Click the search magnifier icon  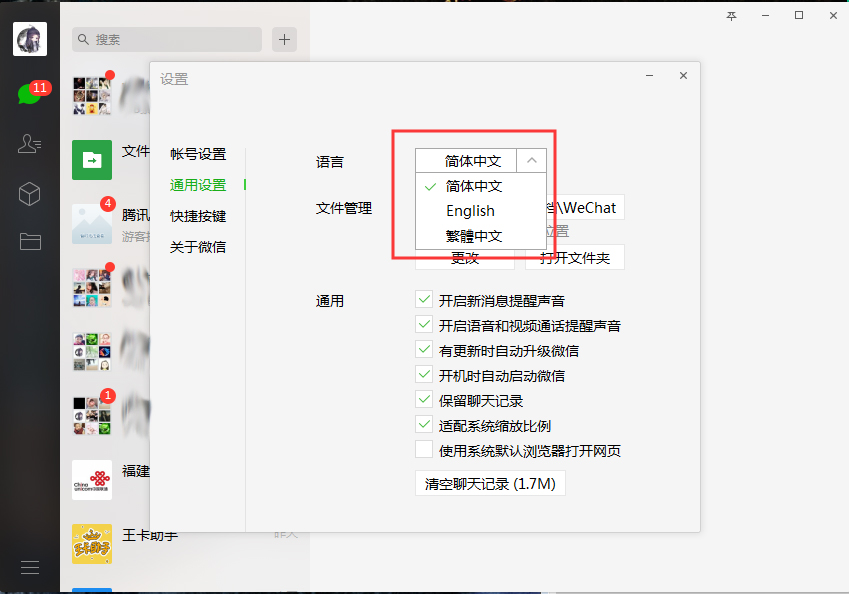click(x=83, y=38)
